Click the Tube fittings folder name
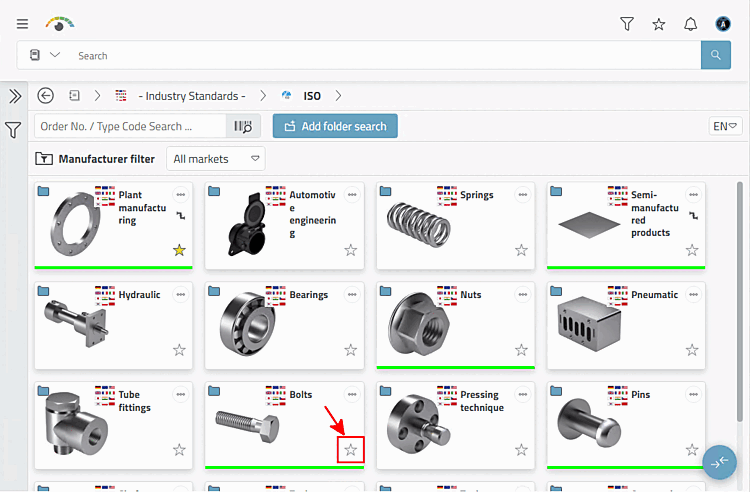 click(134, 401)
